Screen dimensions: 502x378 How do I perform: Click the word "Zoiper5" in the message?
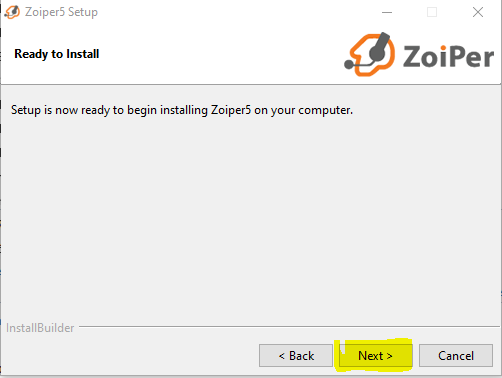231,110
